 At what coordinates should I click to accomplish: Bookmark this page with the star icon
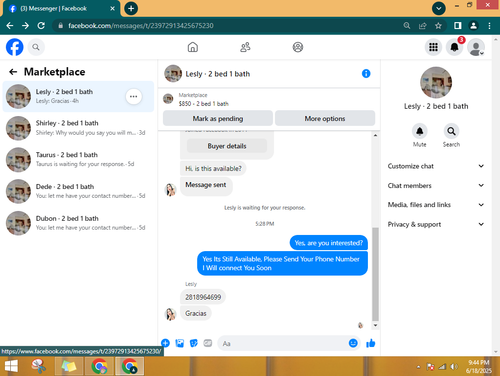click(438, 26)
